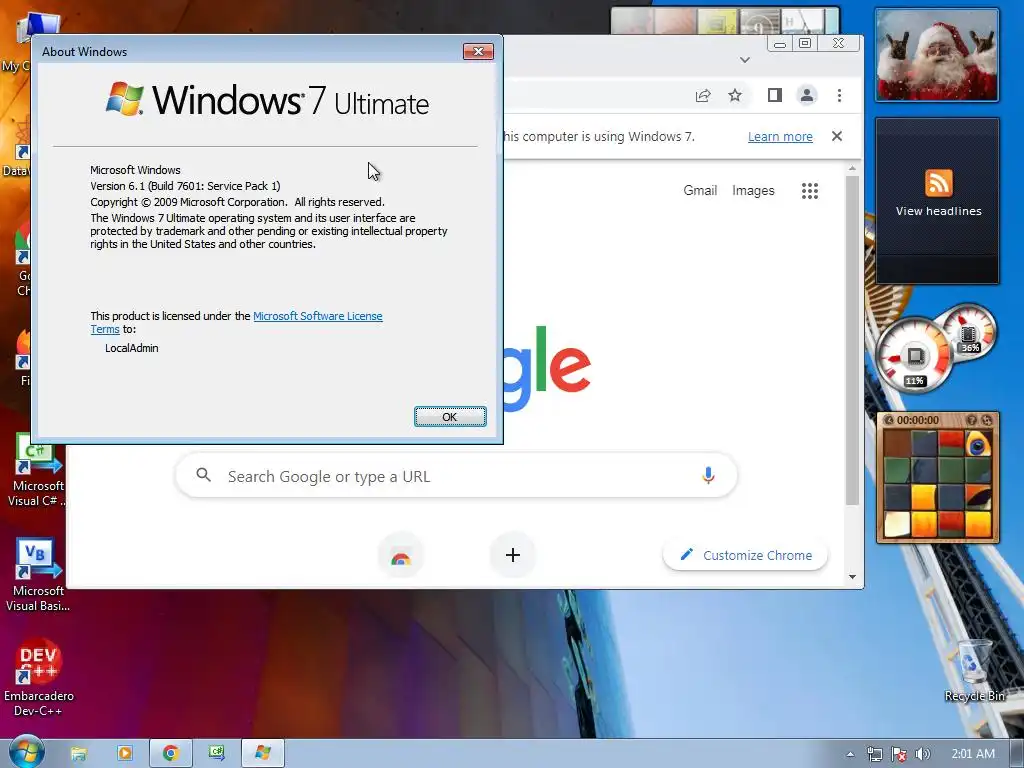
Task: Open Windows Media Player taskbar icon
Action: [125, 753]
